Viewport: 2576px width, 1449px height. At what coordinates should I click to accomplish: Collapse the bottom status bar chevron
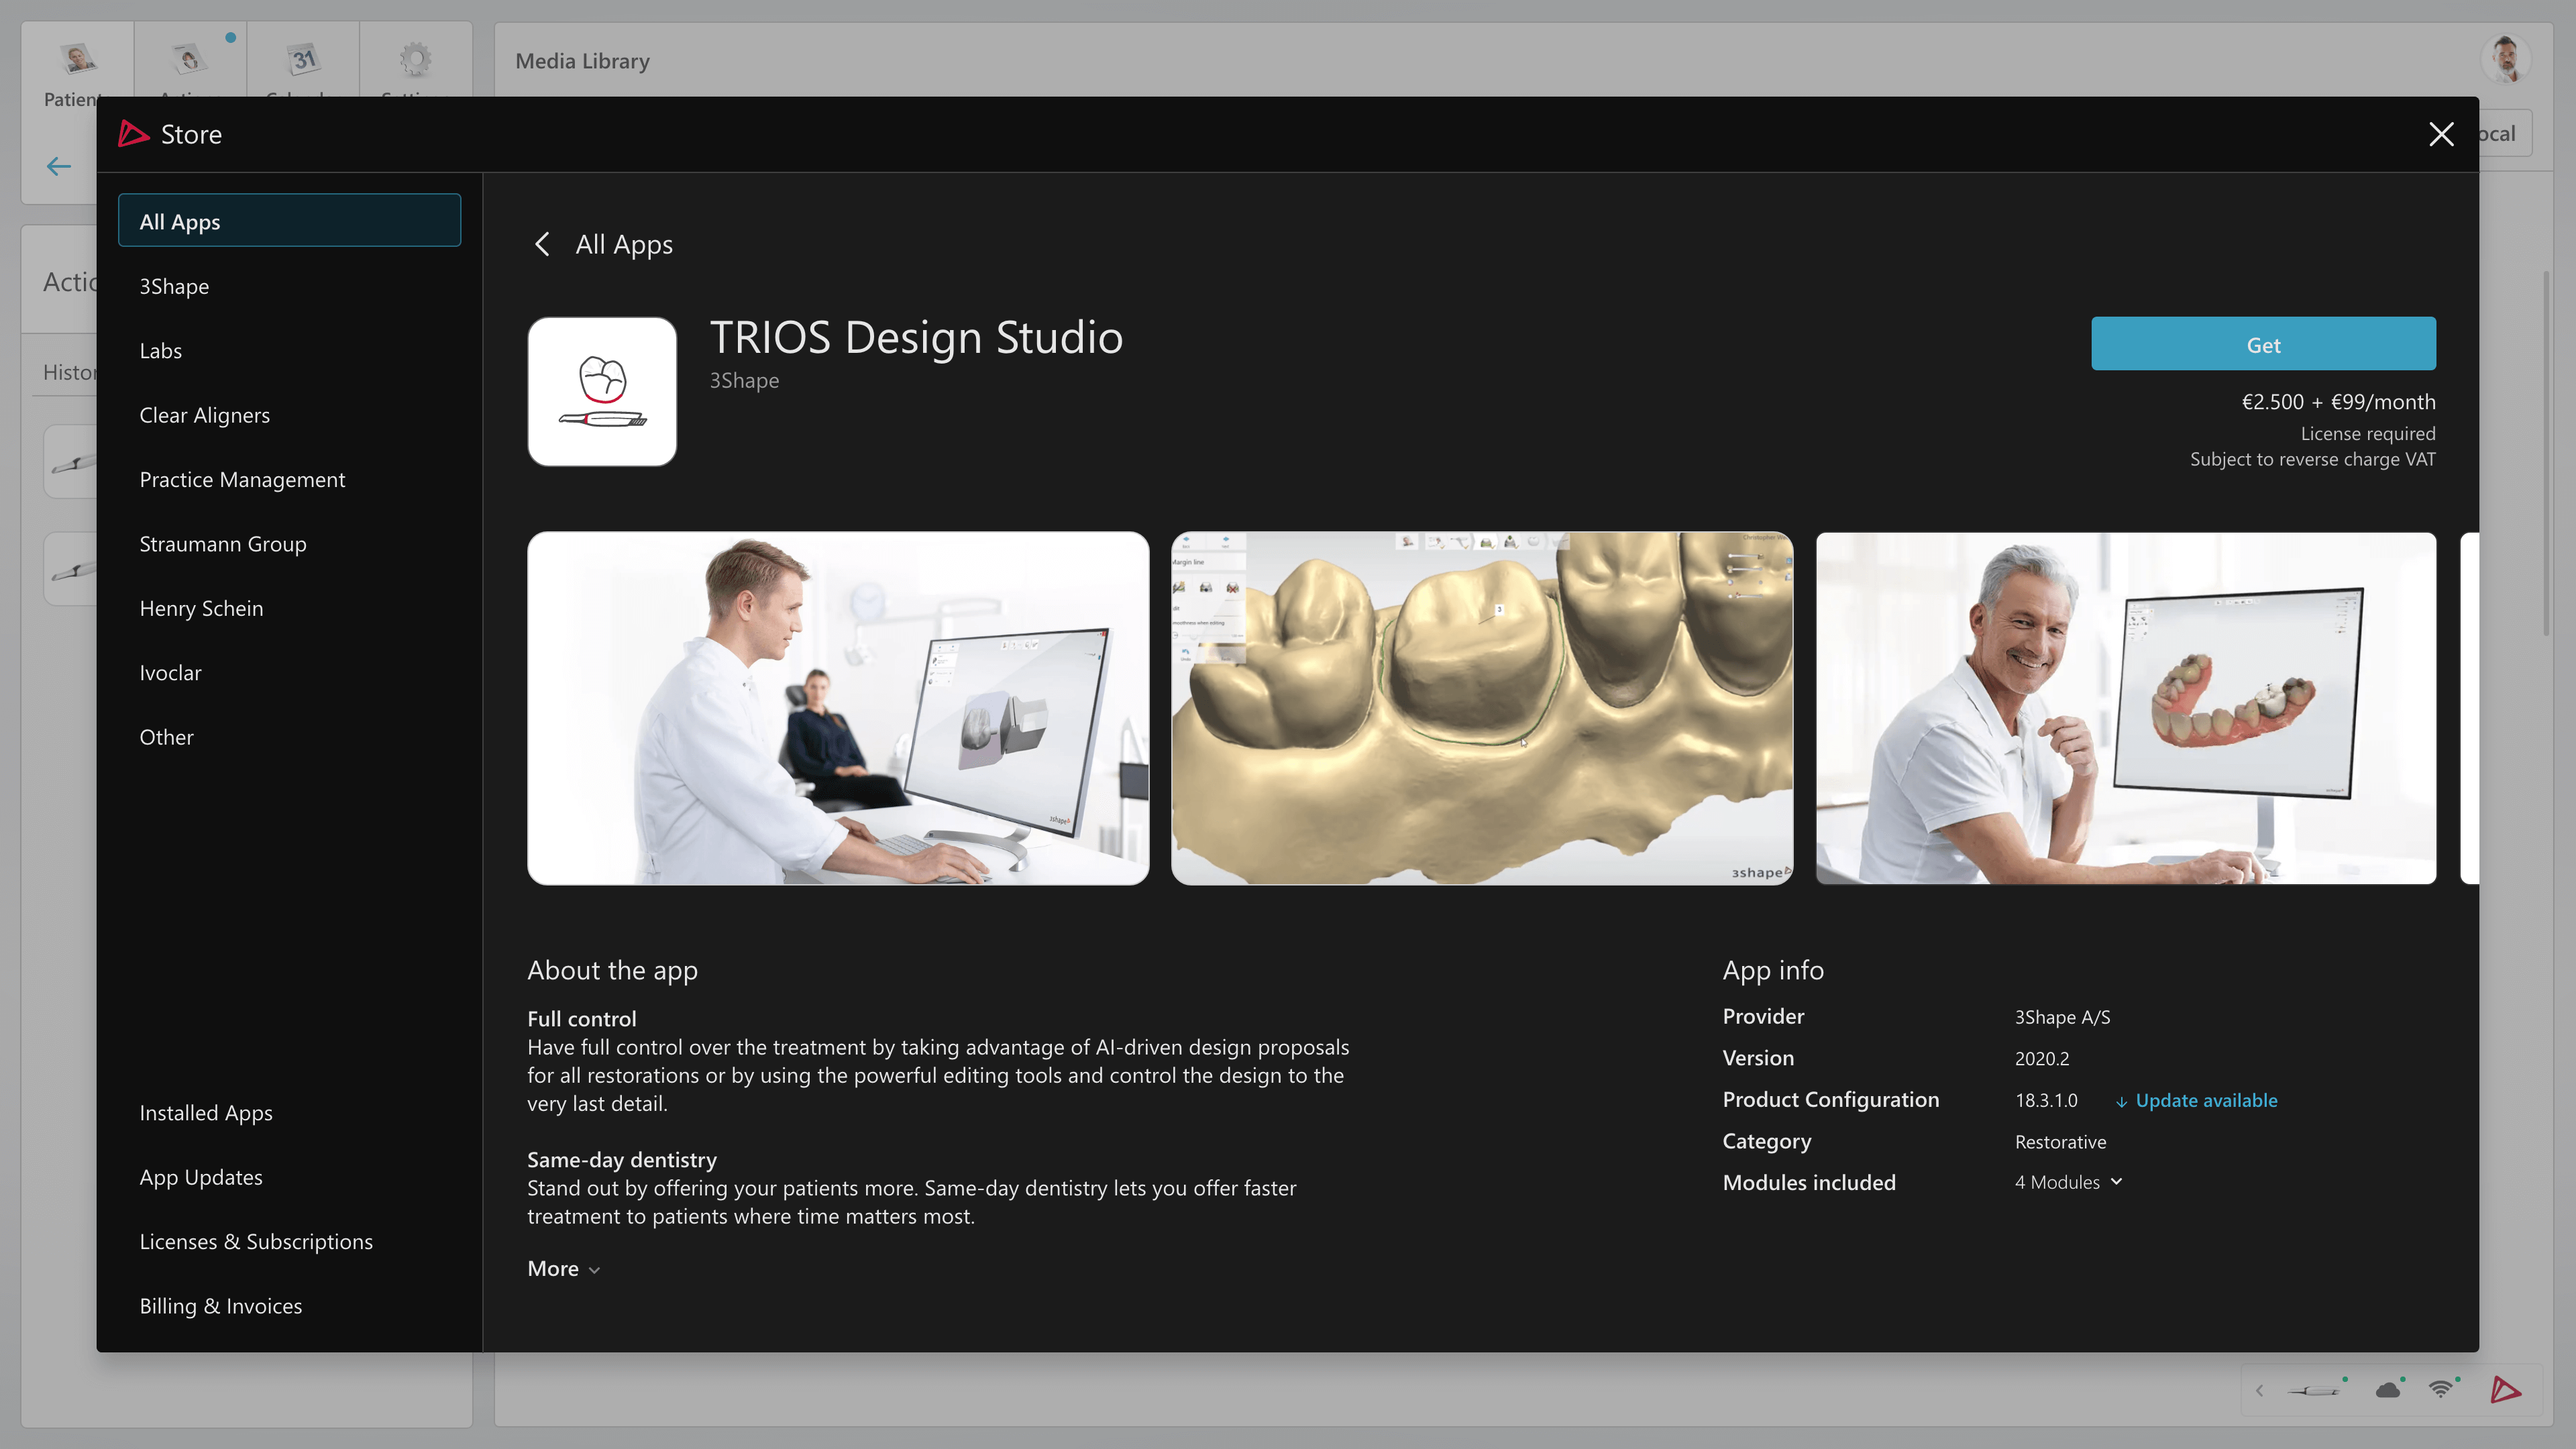[x=2260, y=1390]
